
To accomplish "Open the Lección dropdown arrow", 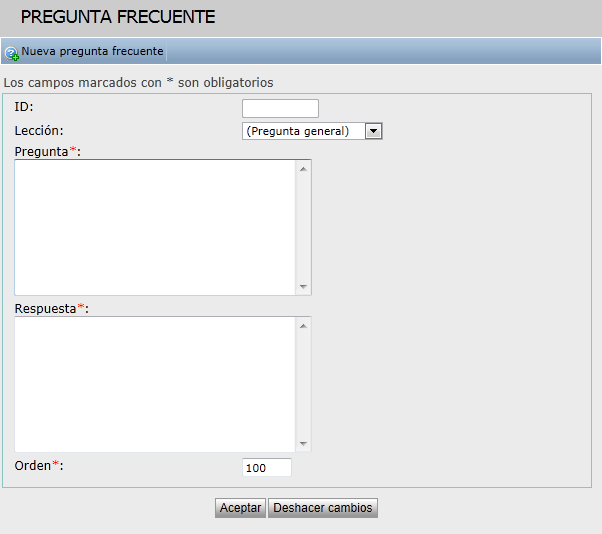I will point(374,131).
